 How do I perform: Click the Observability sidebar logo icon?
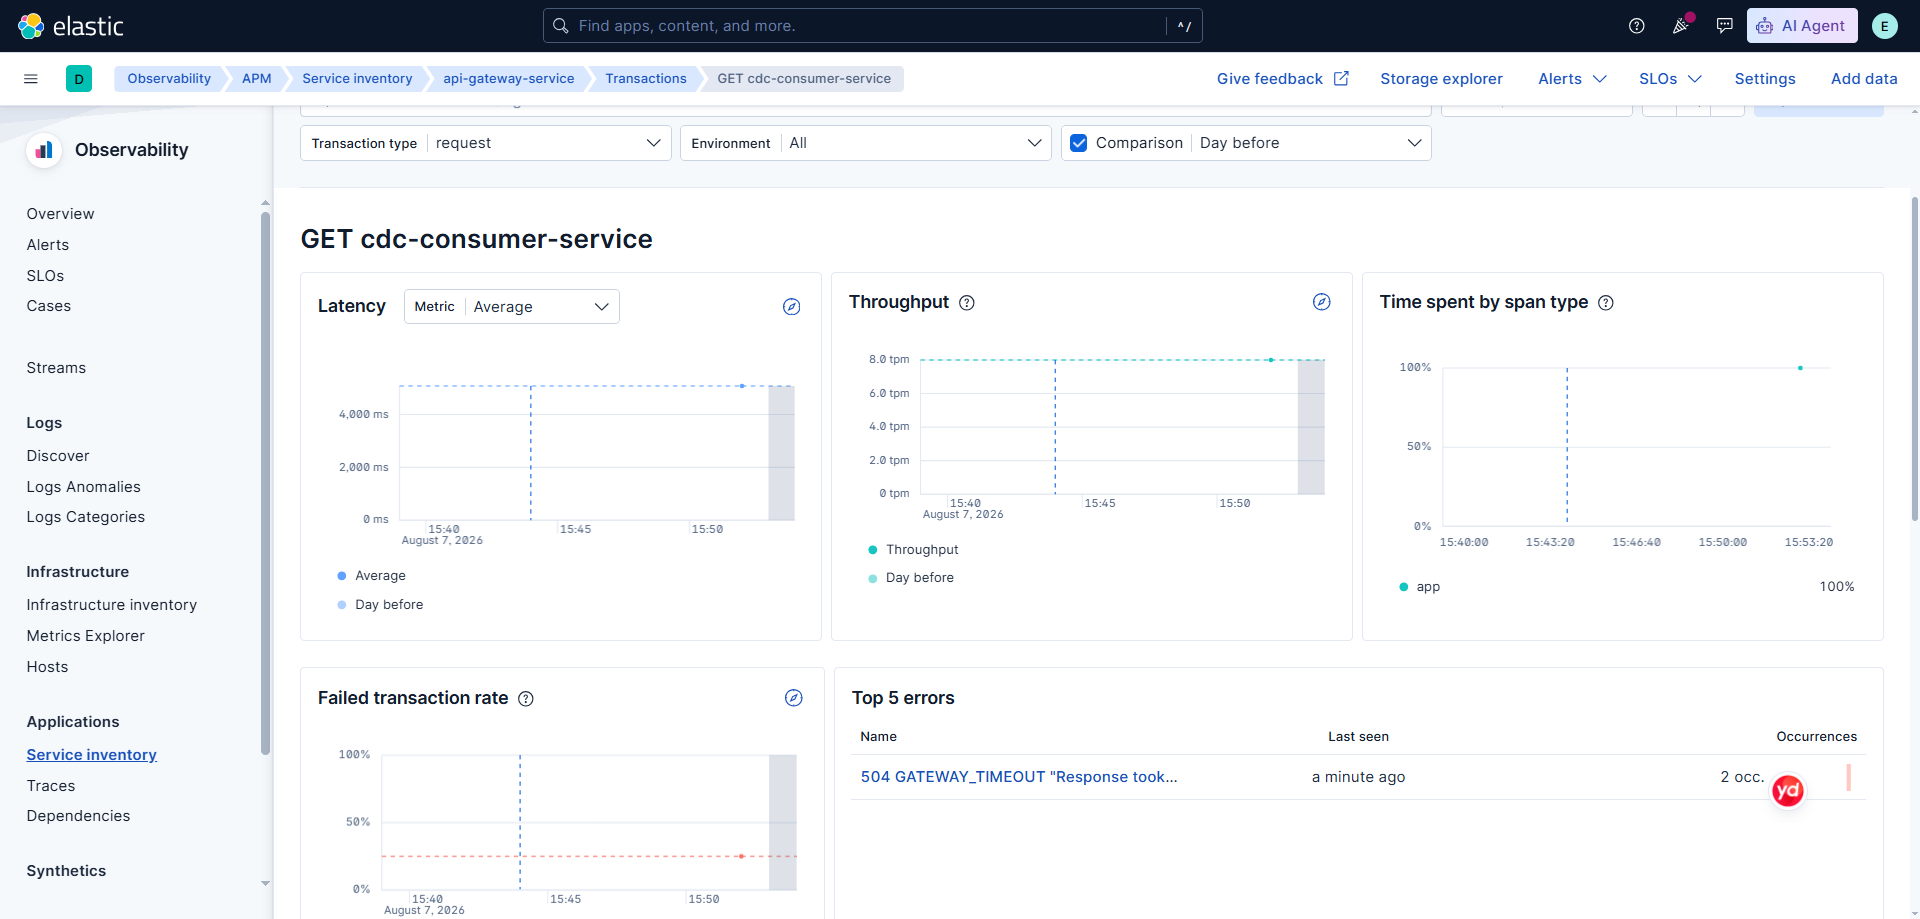click(x=44, y=150)
